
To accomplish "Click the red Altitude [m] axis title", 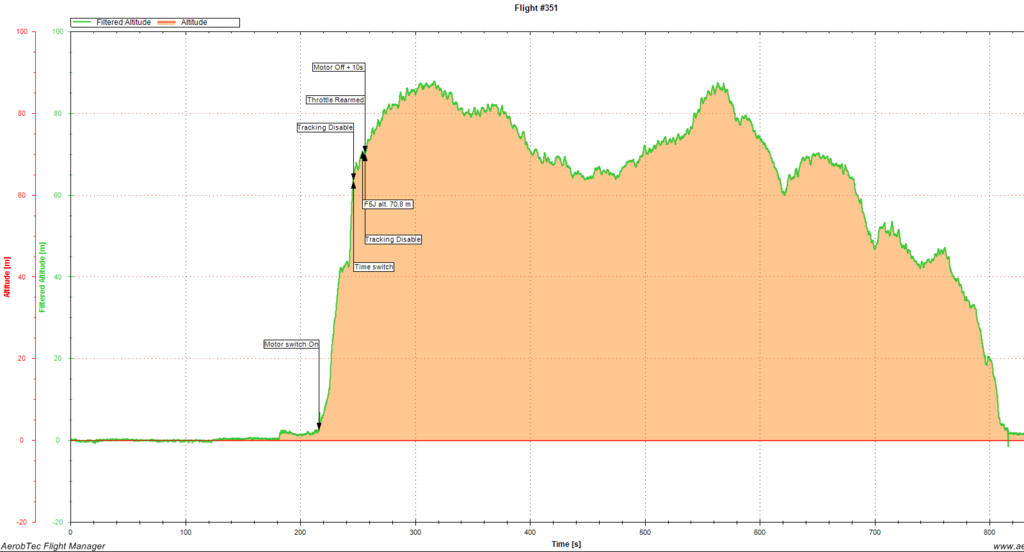I will point(7,276).
